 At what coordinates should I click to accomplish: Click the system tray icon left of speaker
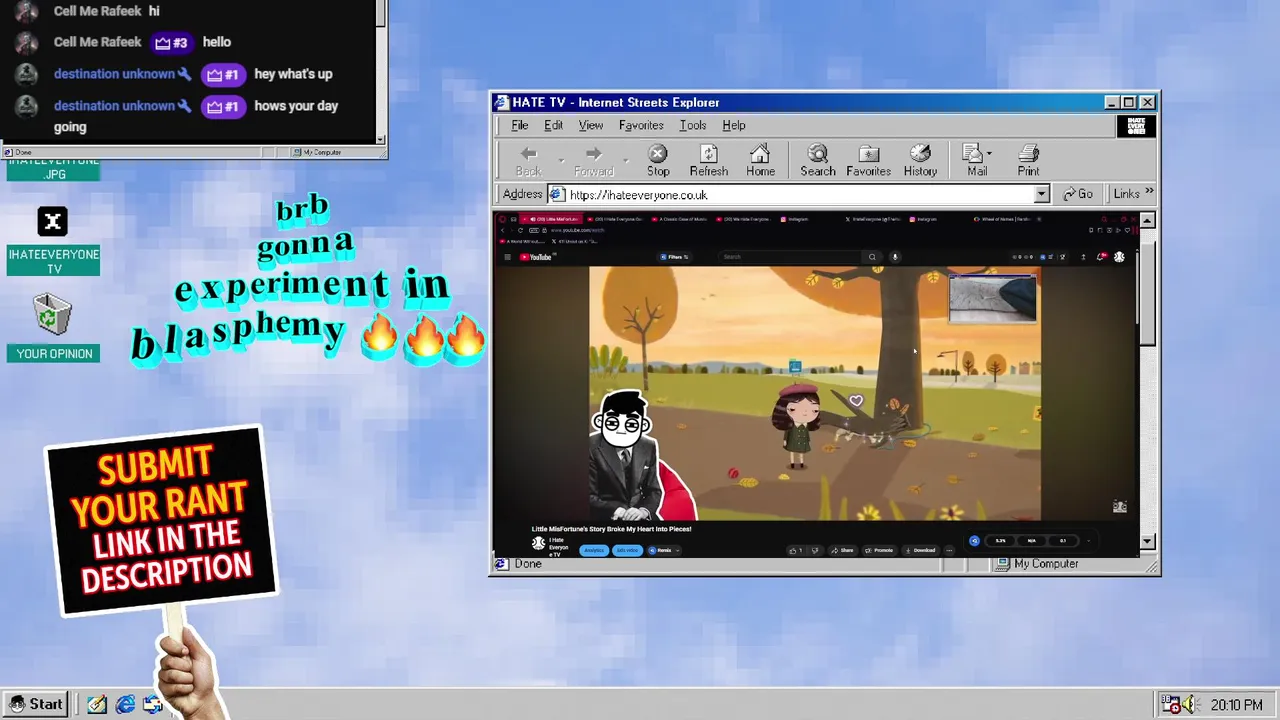(1173, 704)
